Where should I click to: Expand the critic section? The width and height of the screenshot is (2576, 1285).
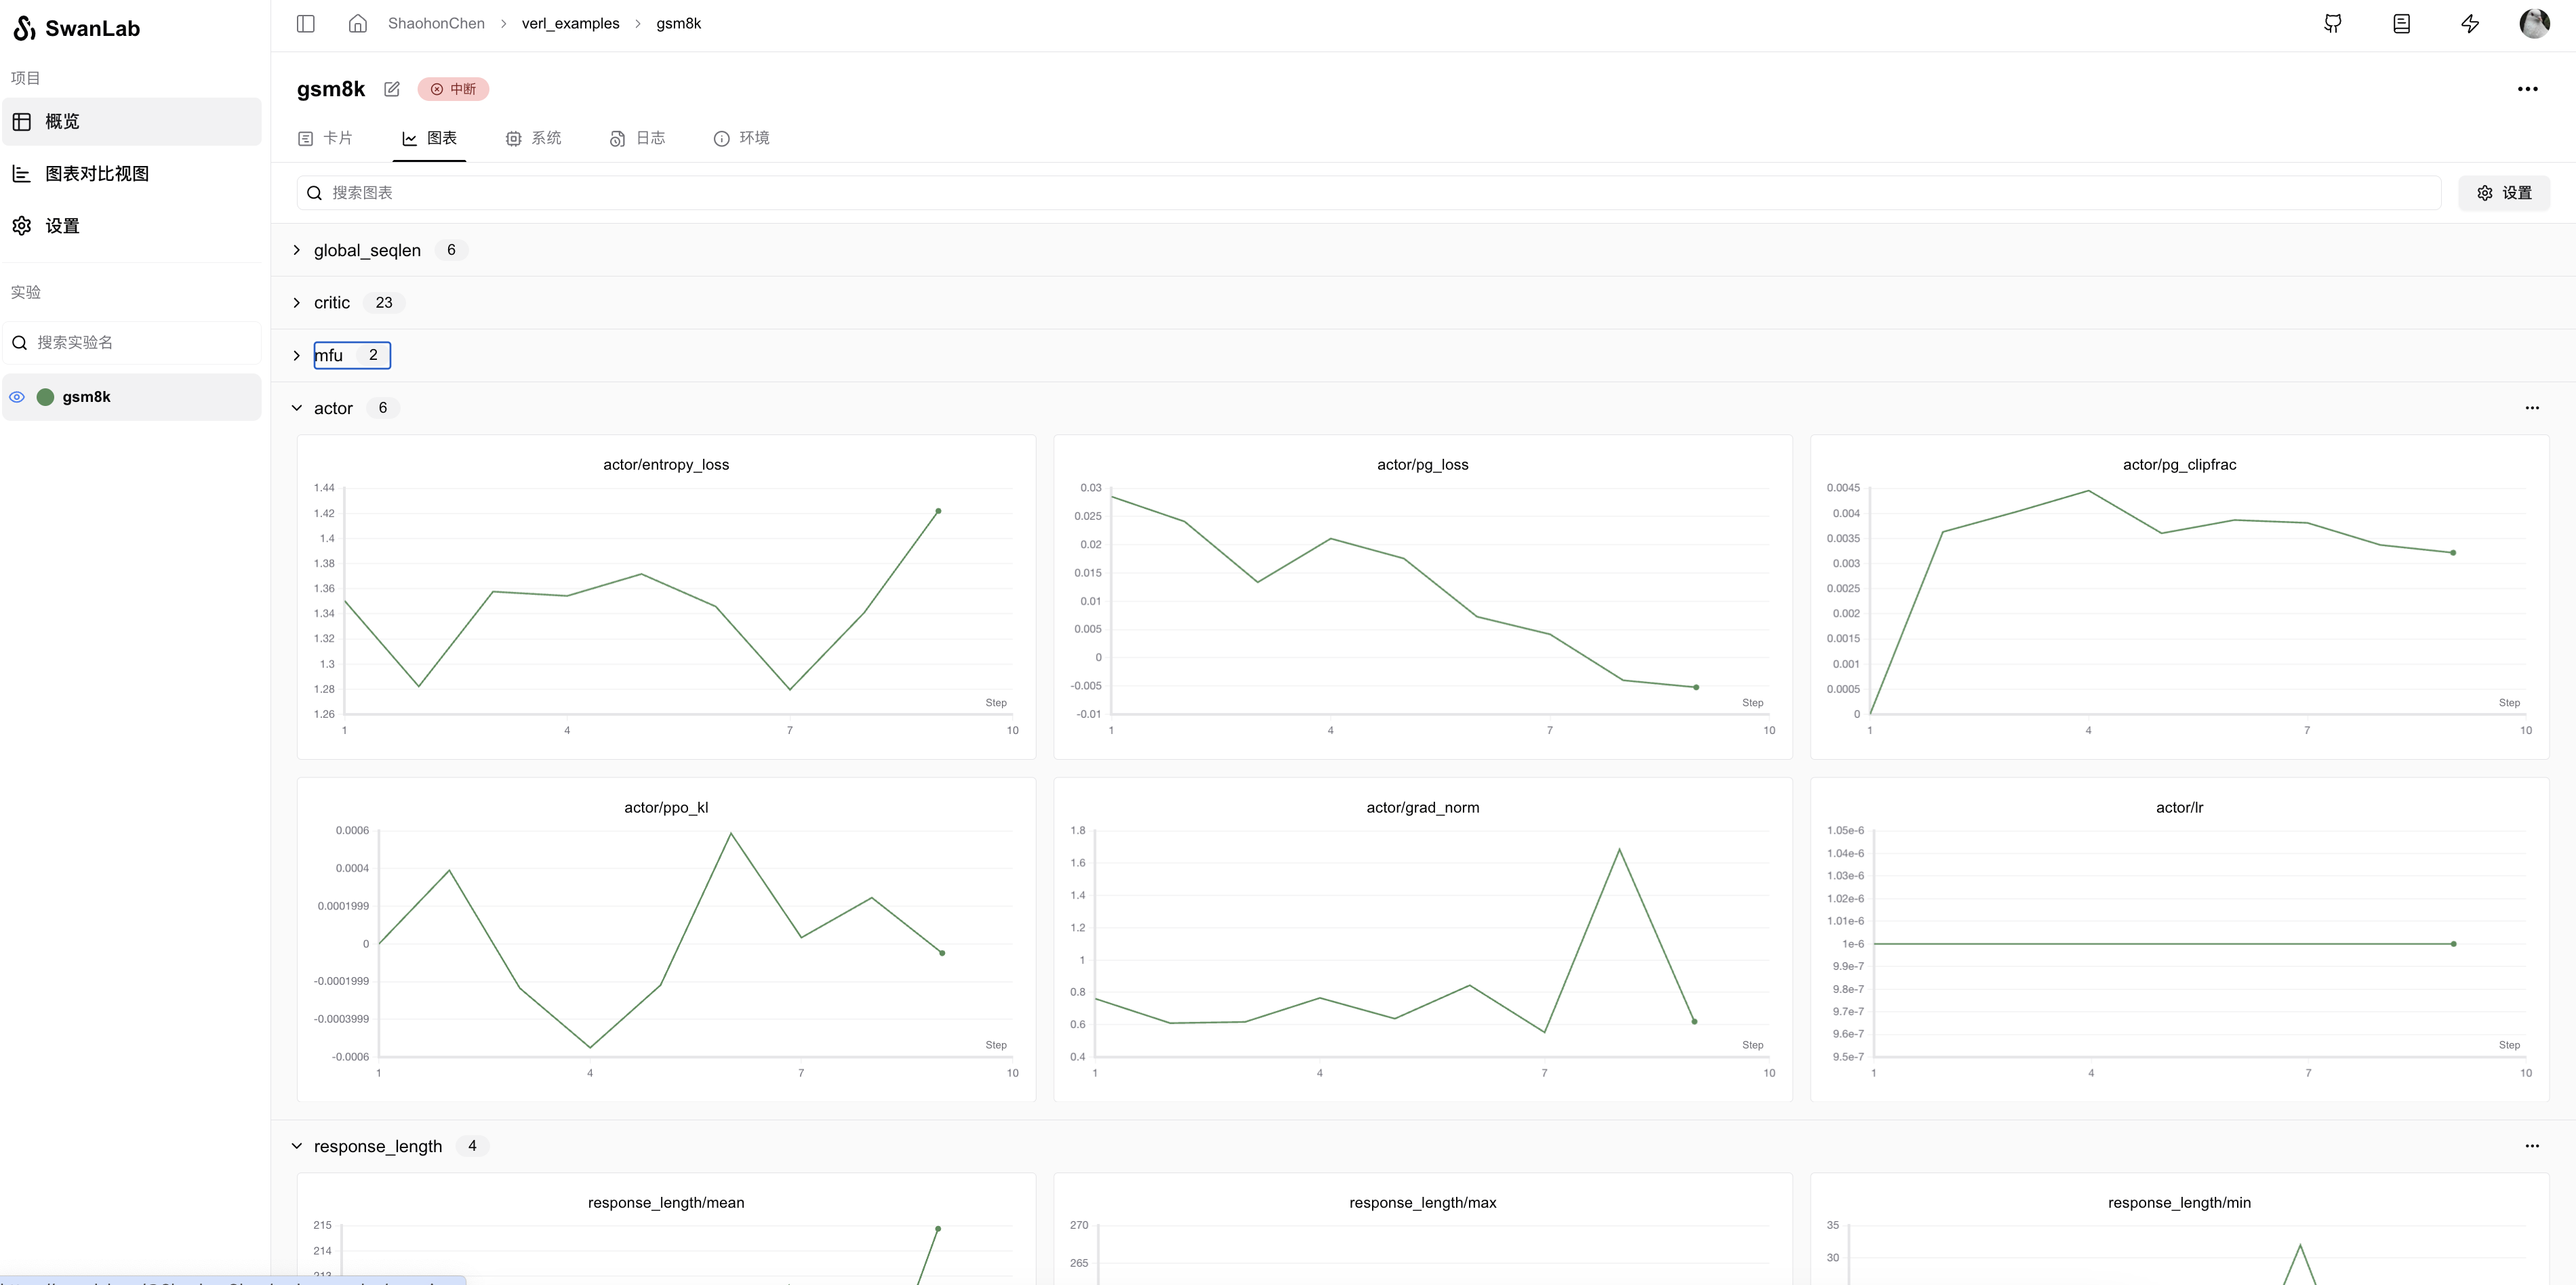(x=297, y=303)
